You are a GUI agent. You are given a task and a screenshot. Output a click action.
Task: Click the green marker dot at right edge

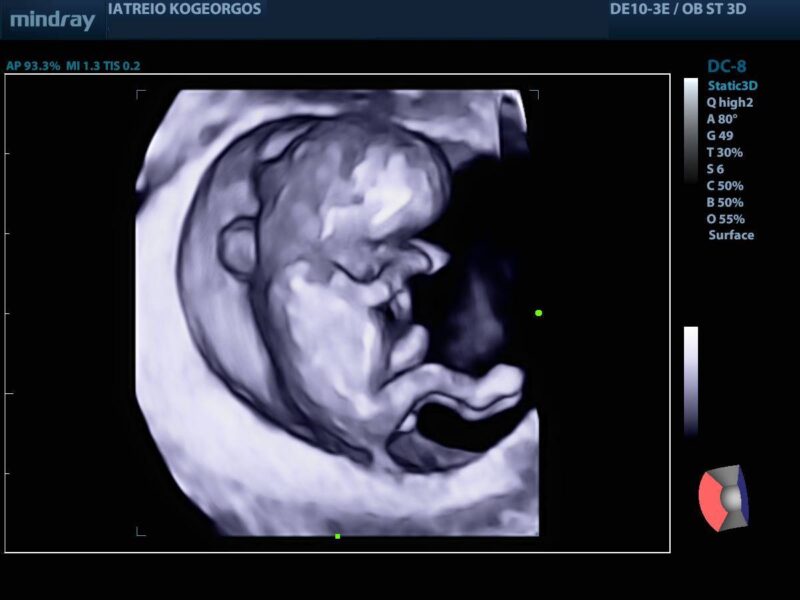point(538,313)
